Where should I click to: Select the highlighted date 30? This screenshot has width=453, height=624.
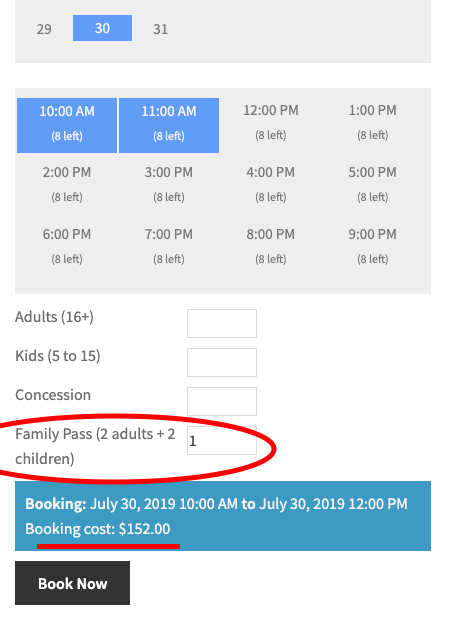point(102,28)
